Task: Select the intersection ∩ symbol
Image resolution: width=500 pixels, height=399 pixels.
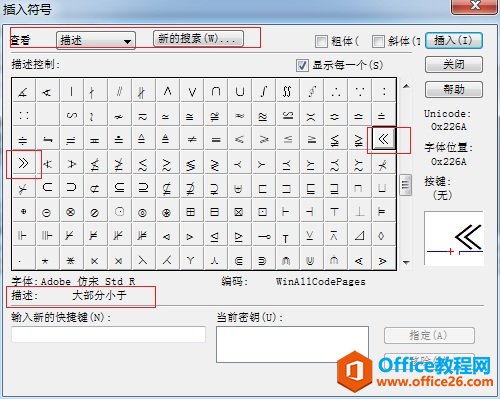Action: pyautogui.click(x=216, y=91)
